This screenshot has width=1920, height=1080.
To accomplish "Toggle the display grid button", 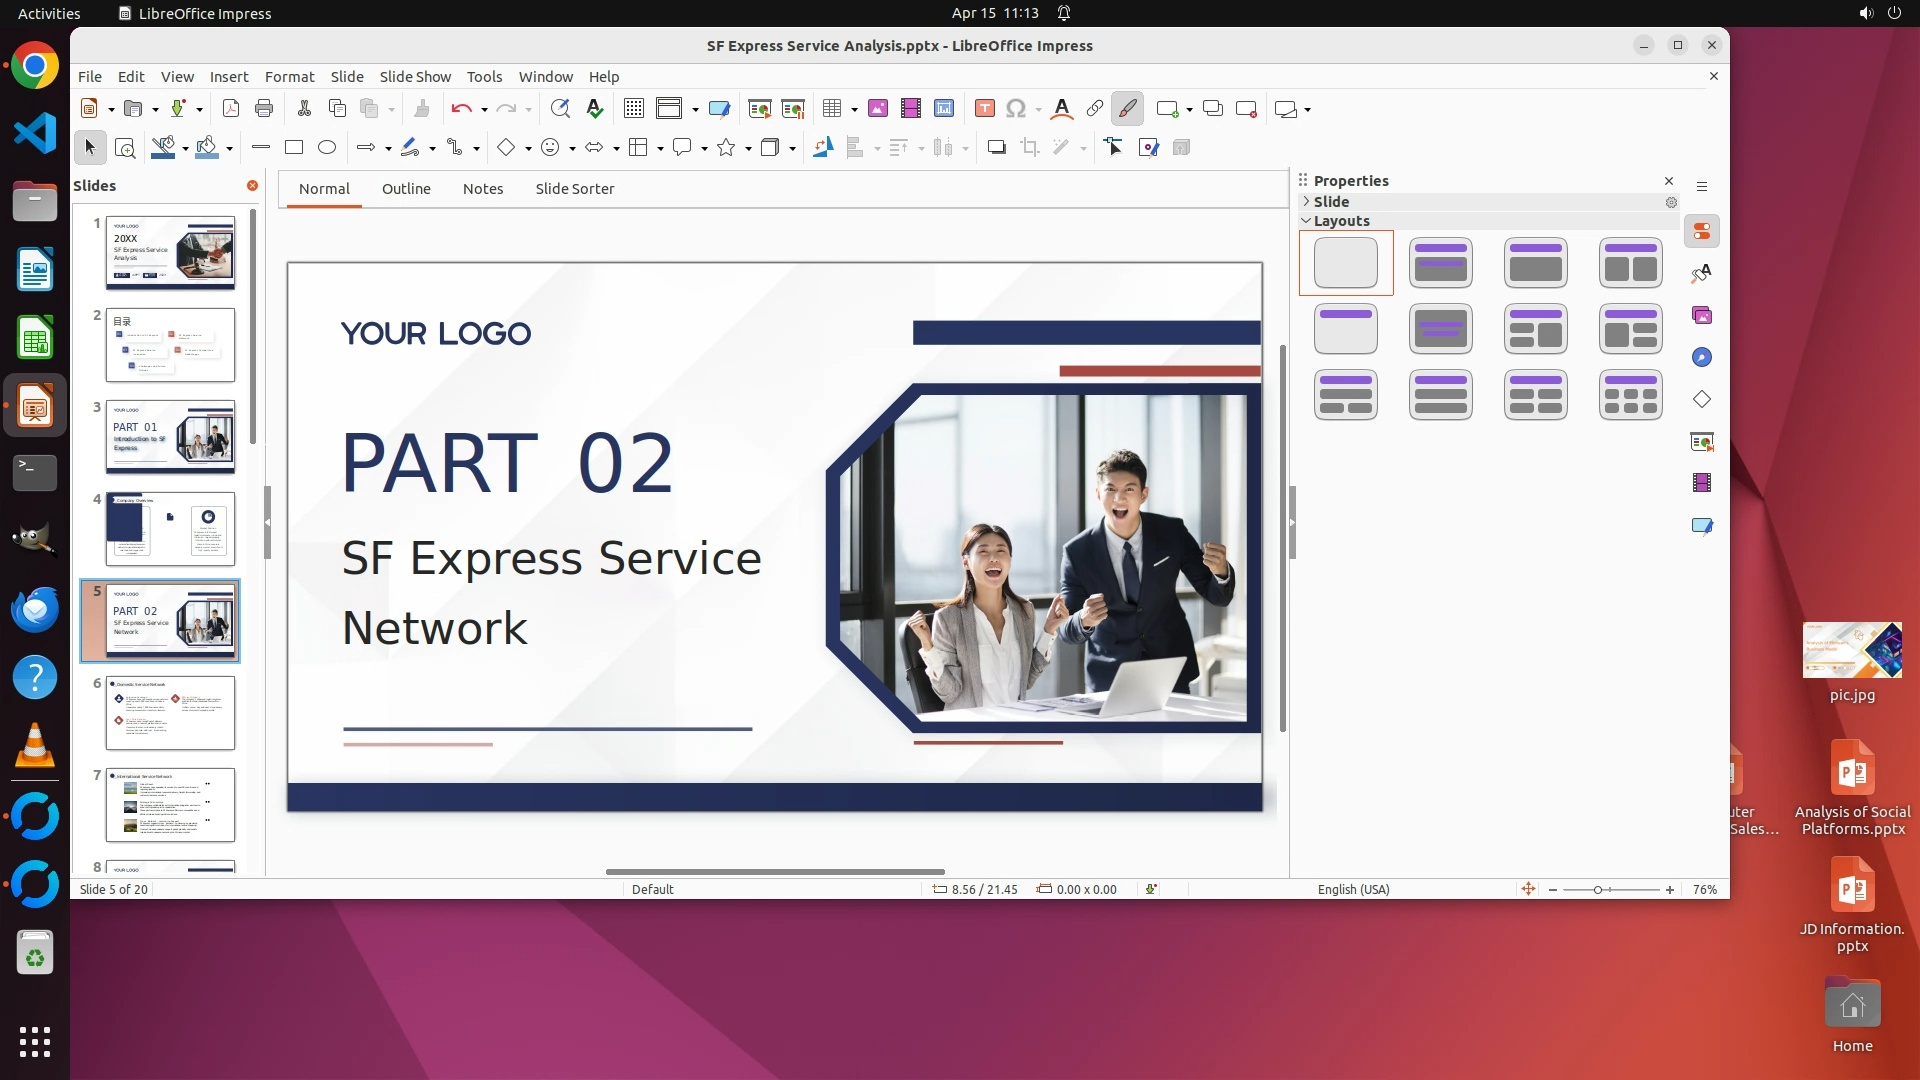I will coord(634,109).
